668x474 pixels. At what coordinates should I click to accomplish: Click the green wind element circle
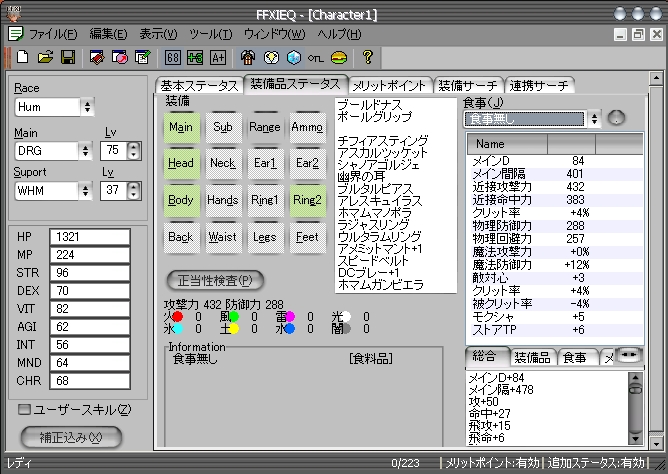[234, 317]
